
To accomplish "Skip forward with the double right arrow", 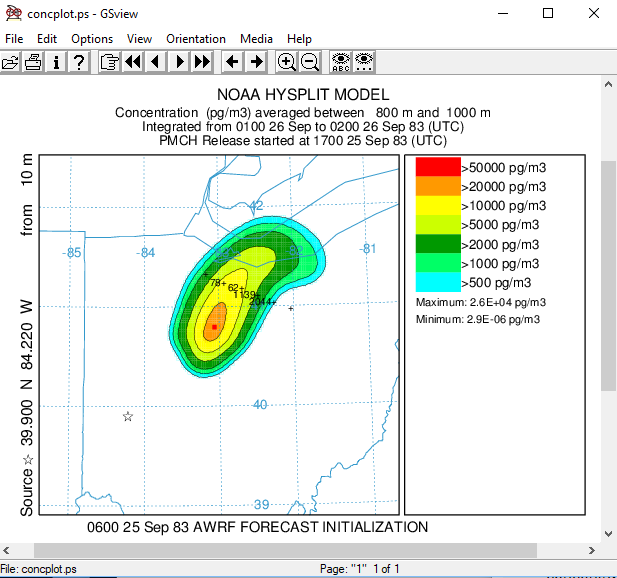I will pos(201,62).
